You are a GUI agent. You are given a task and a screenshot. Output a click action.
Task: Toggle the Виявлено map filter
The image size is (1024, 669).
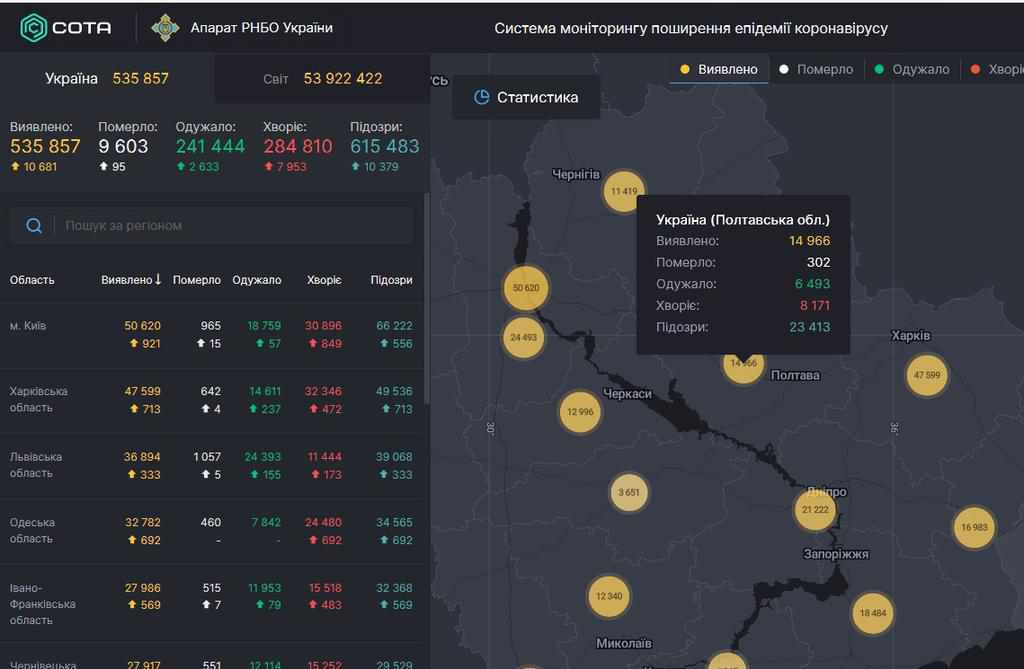point(719,69)
